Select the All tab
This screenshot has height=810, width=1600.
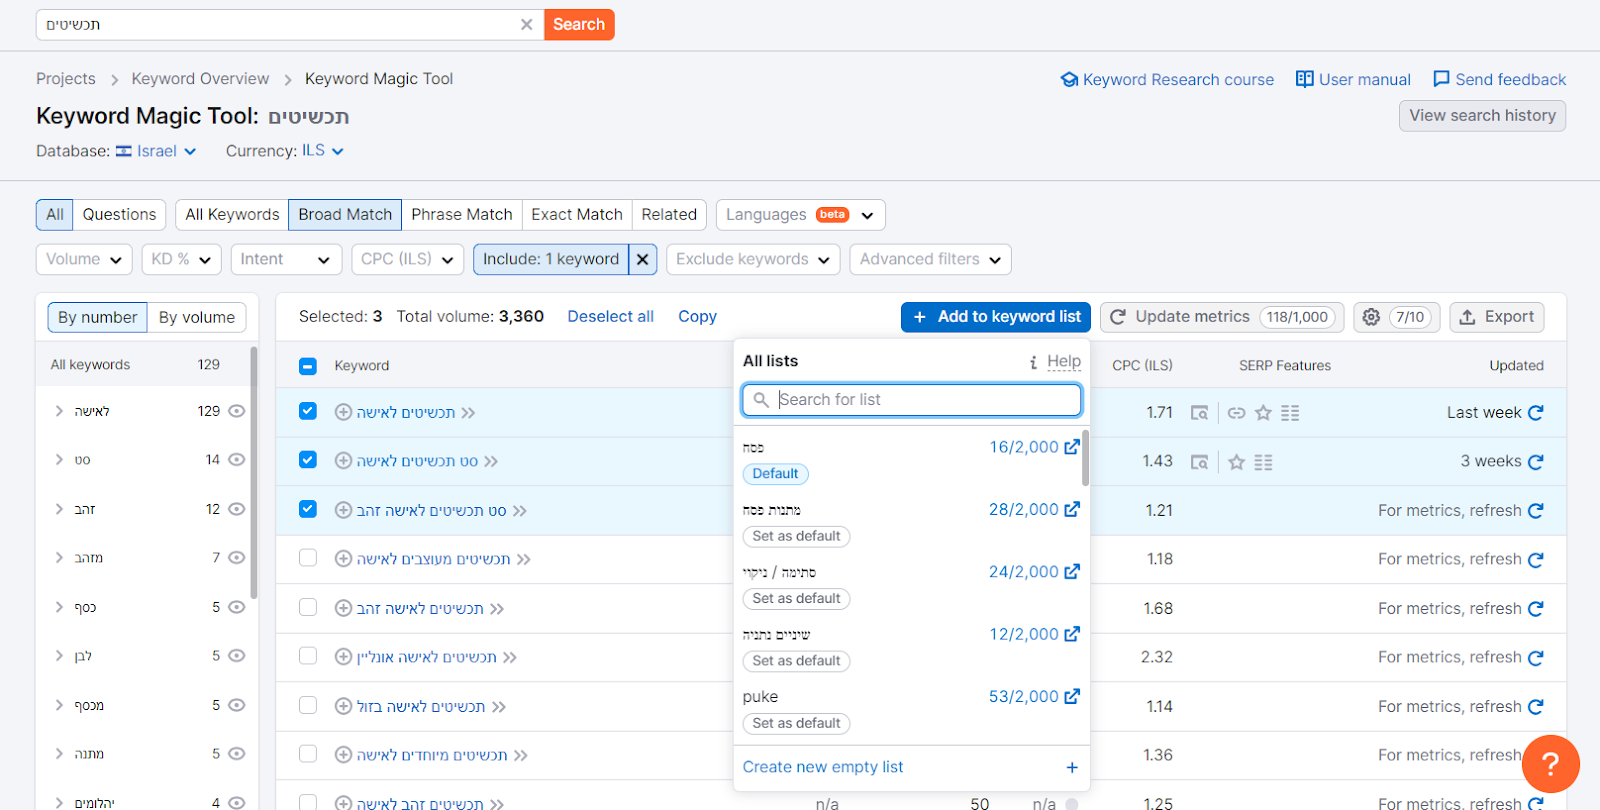point(54,214)
